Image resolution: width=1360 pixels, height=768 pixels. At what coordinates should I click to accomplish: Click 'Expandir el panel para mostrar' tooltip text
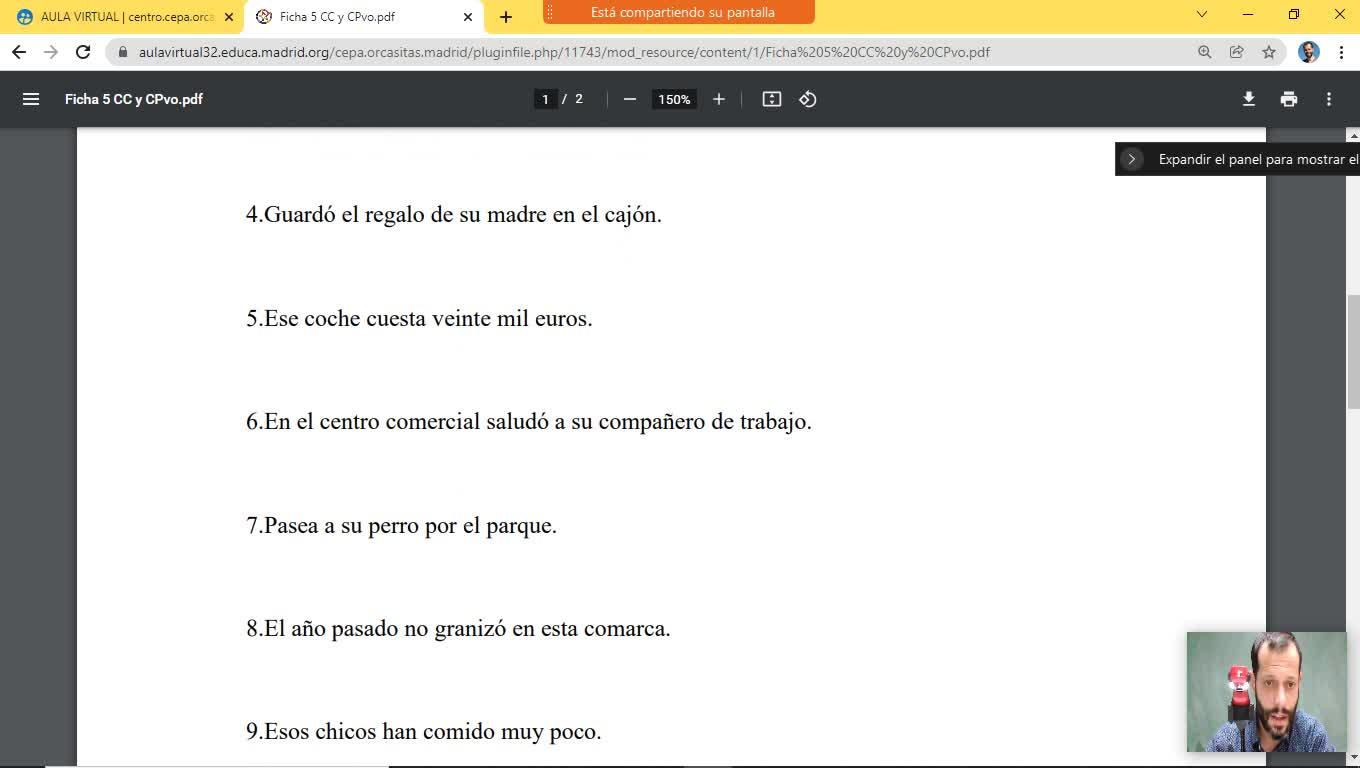(x=1258, y=159)
